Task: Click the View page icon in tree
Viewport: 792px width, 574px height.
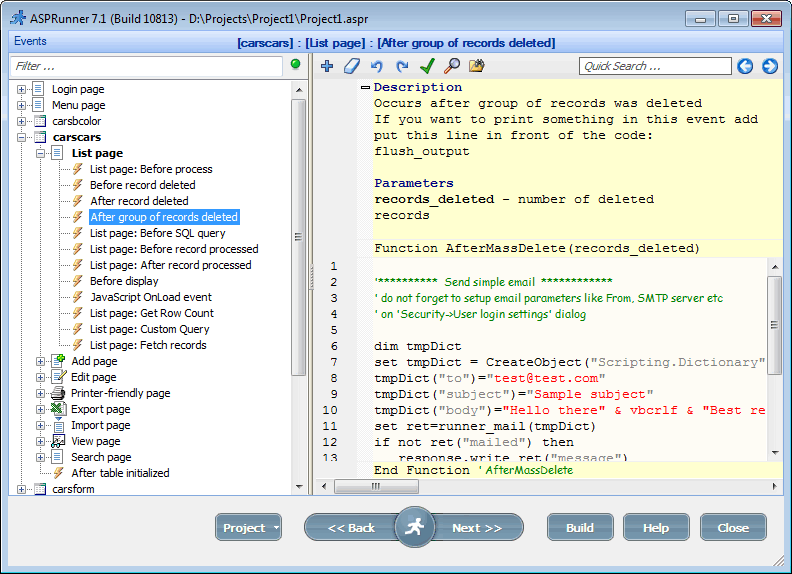Action: (59, 441)
